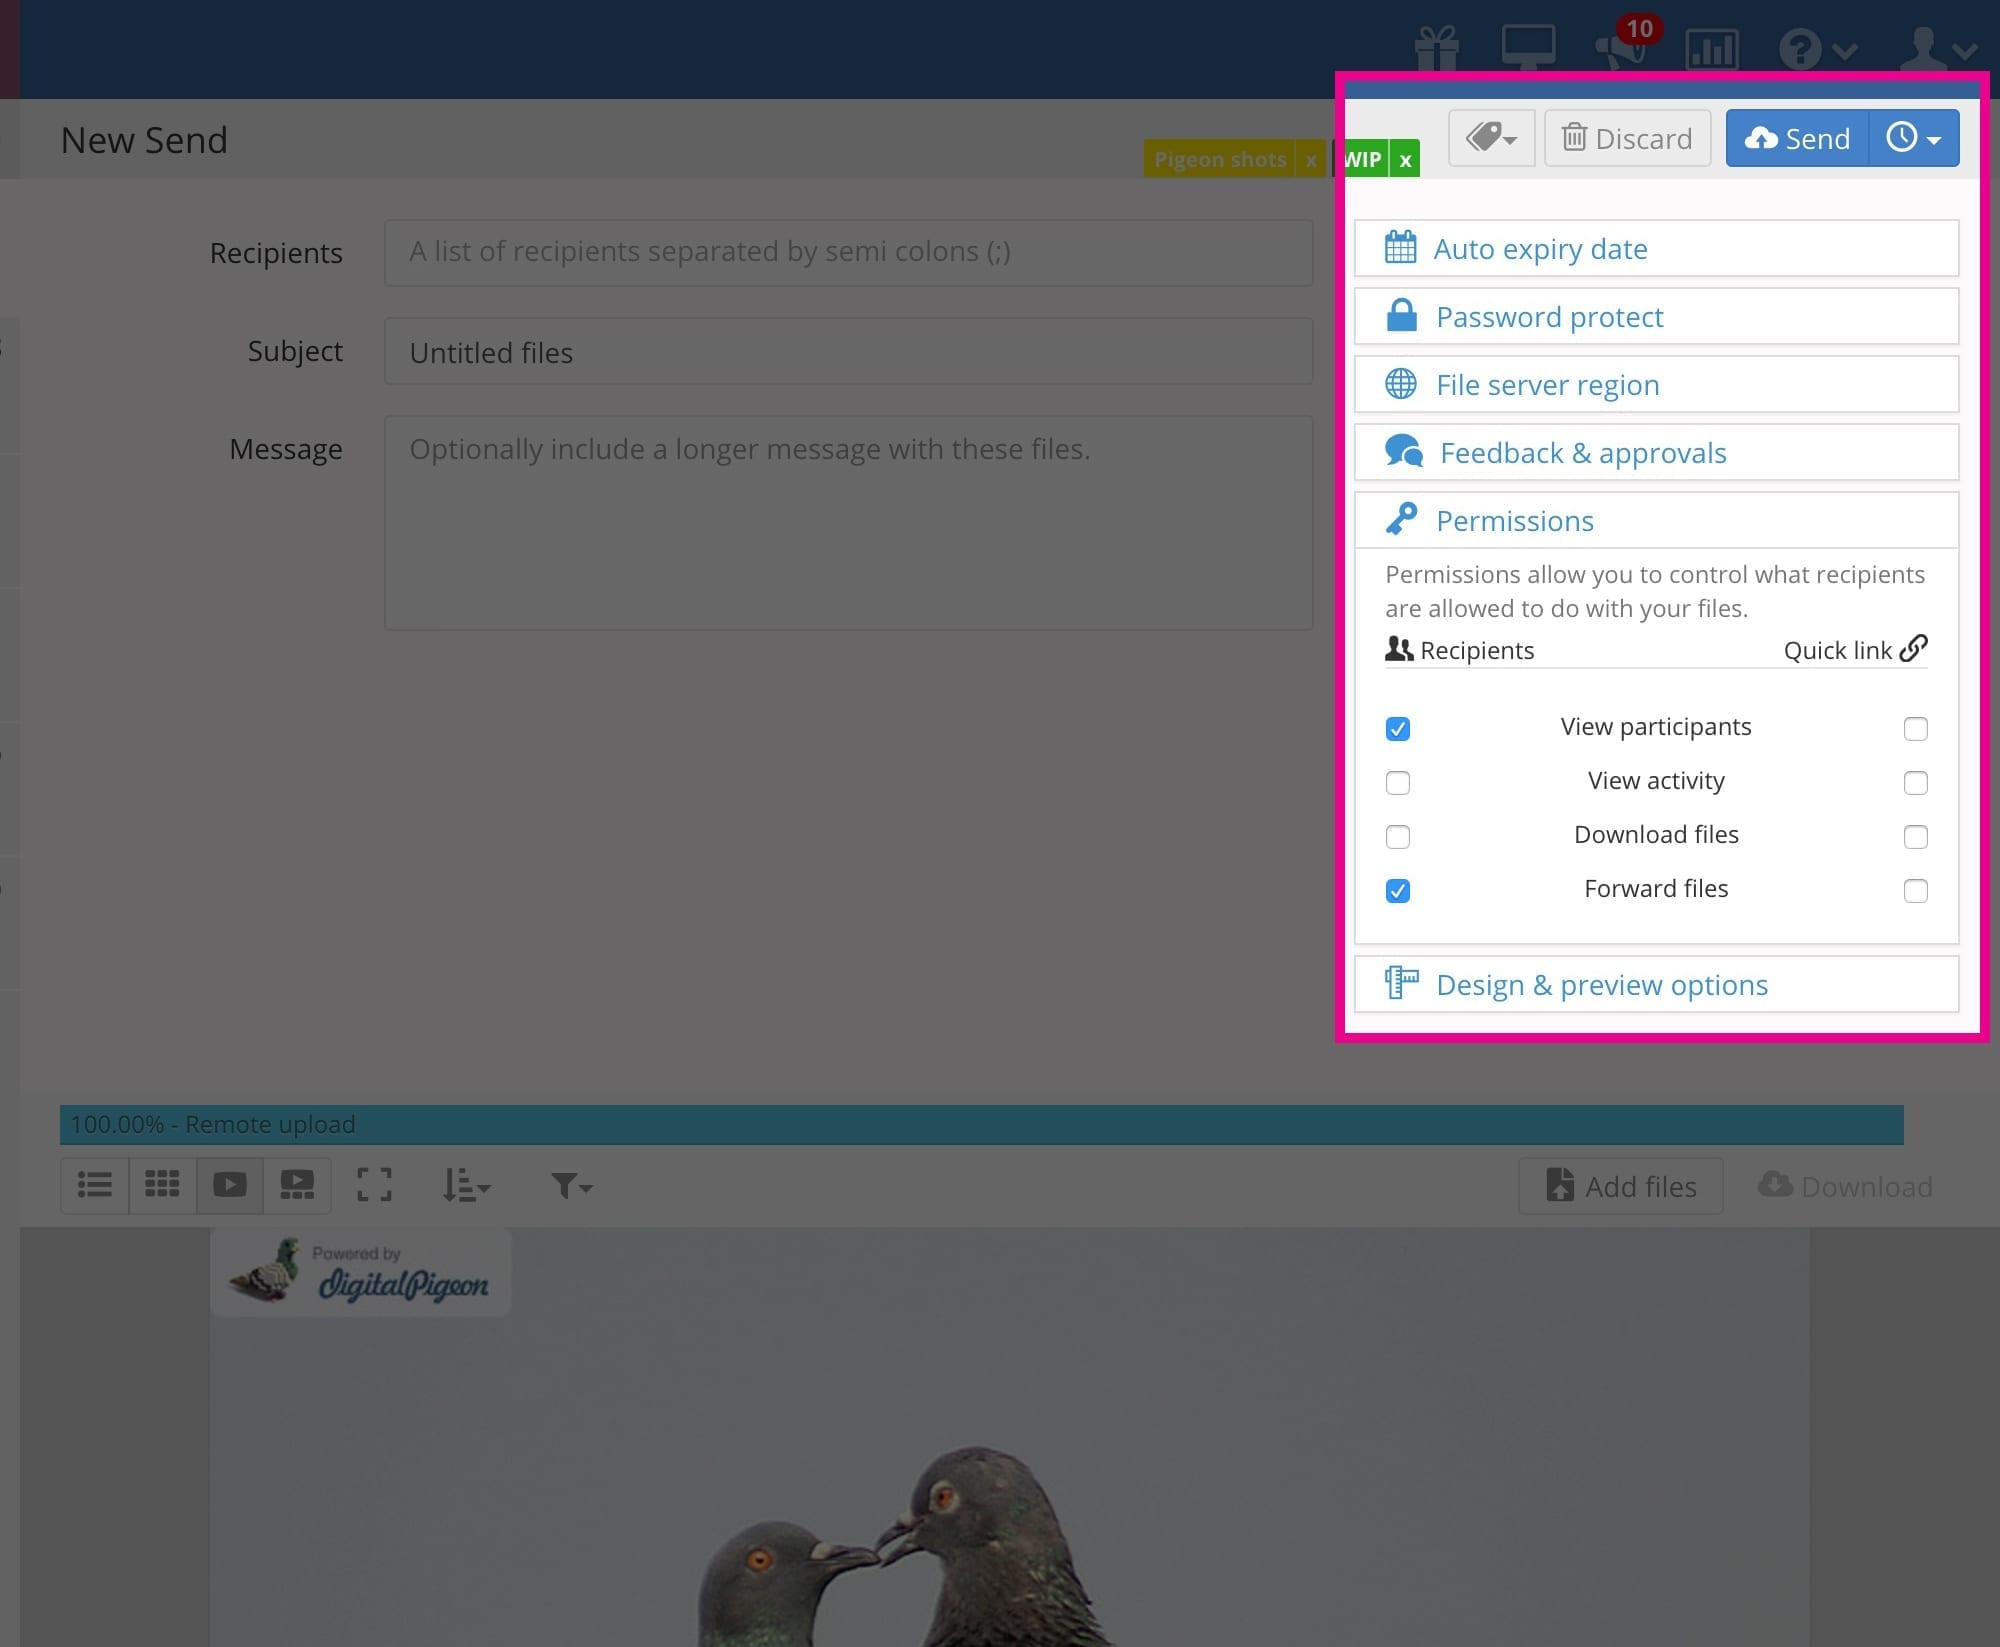Viewport: 2000px width, 1647px height.
Task: Click the Feedback and approvals chat icon
Action: pos(1400,450)
